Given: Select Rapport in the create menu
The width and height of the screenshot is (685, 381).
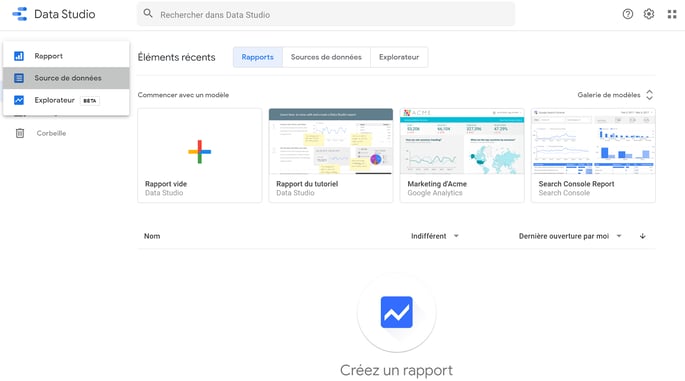Looking at the screenshot, I should pyautogui.click(x=66, y=56).
